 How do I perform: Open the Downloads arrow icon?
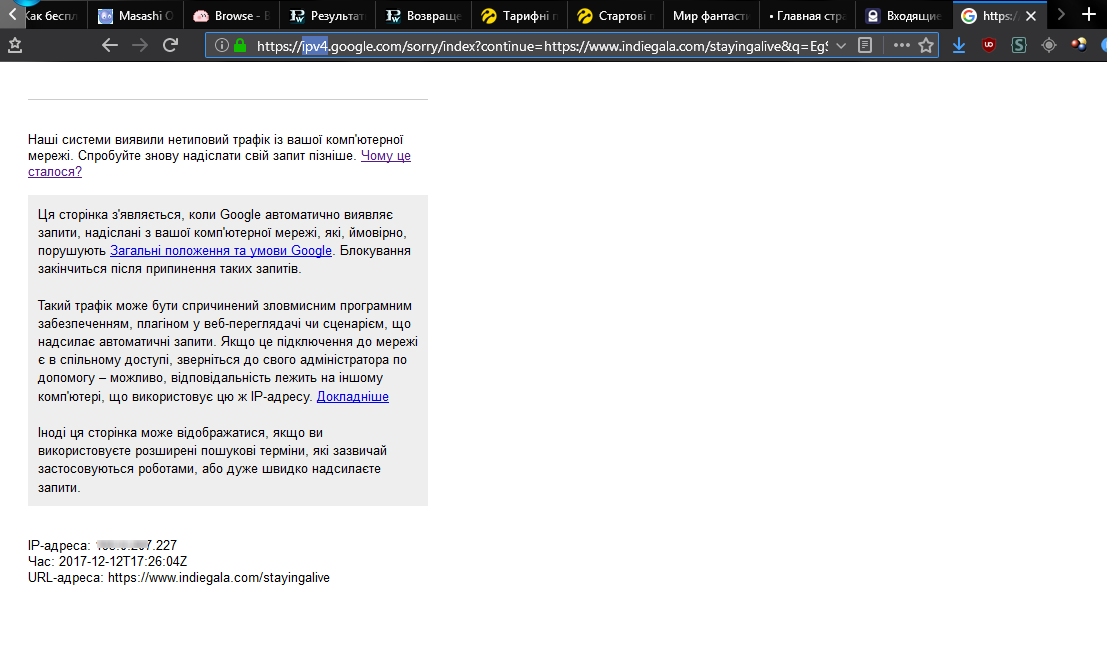click(959, 45)
